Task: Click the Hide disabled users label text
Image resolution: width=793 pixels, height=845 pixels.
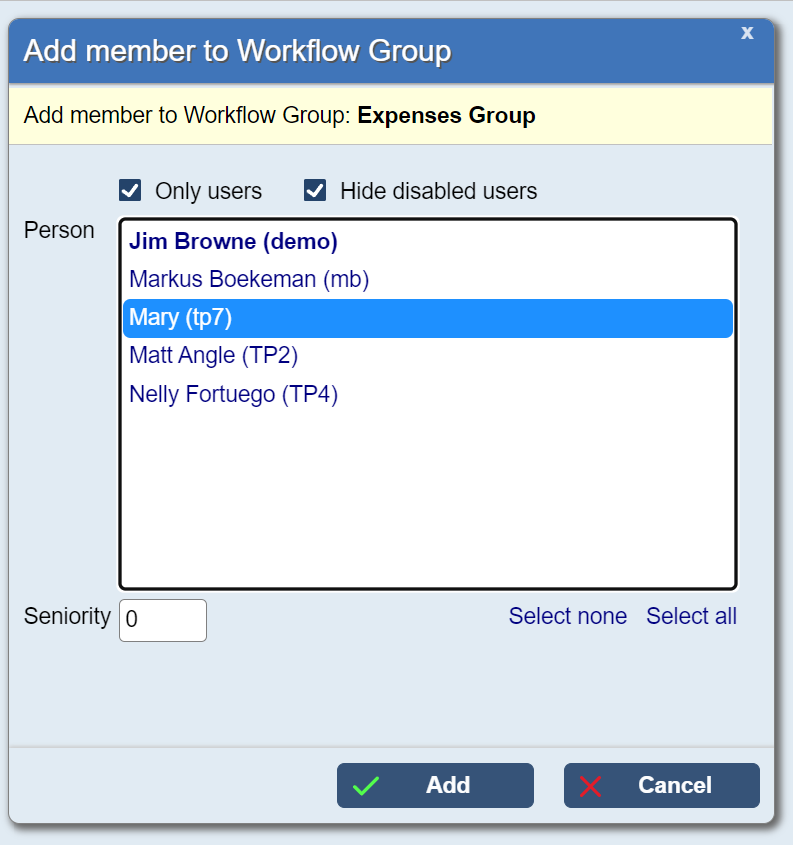Action: point(438,191)
